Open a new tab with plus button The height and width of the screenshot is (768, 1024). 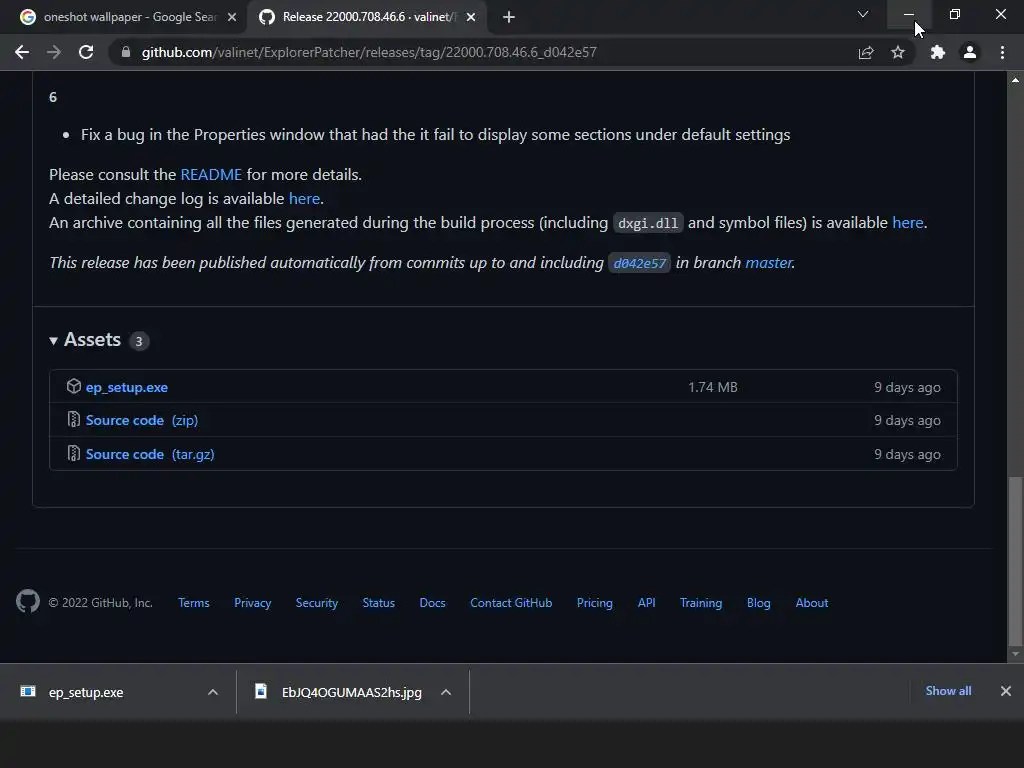(x=509, y=17)
